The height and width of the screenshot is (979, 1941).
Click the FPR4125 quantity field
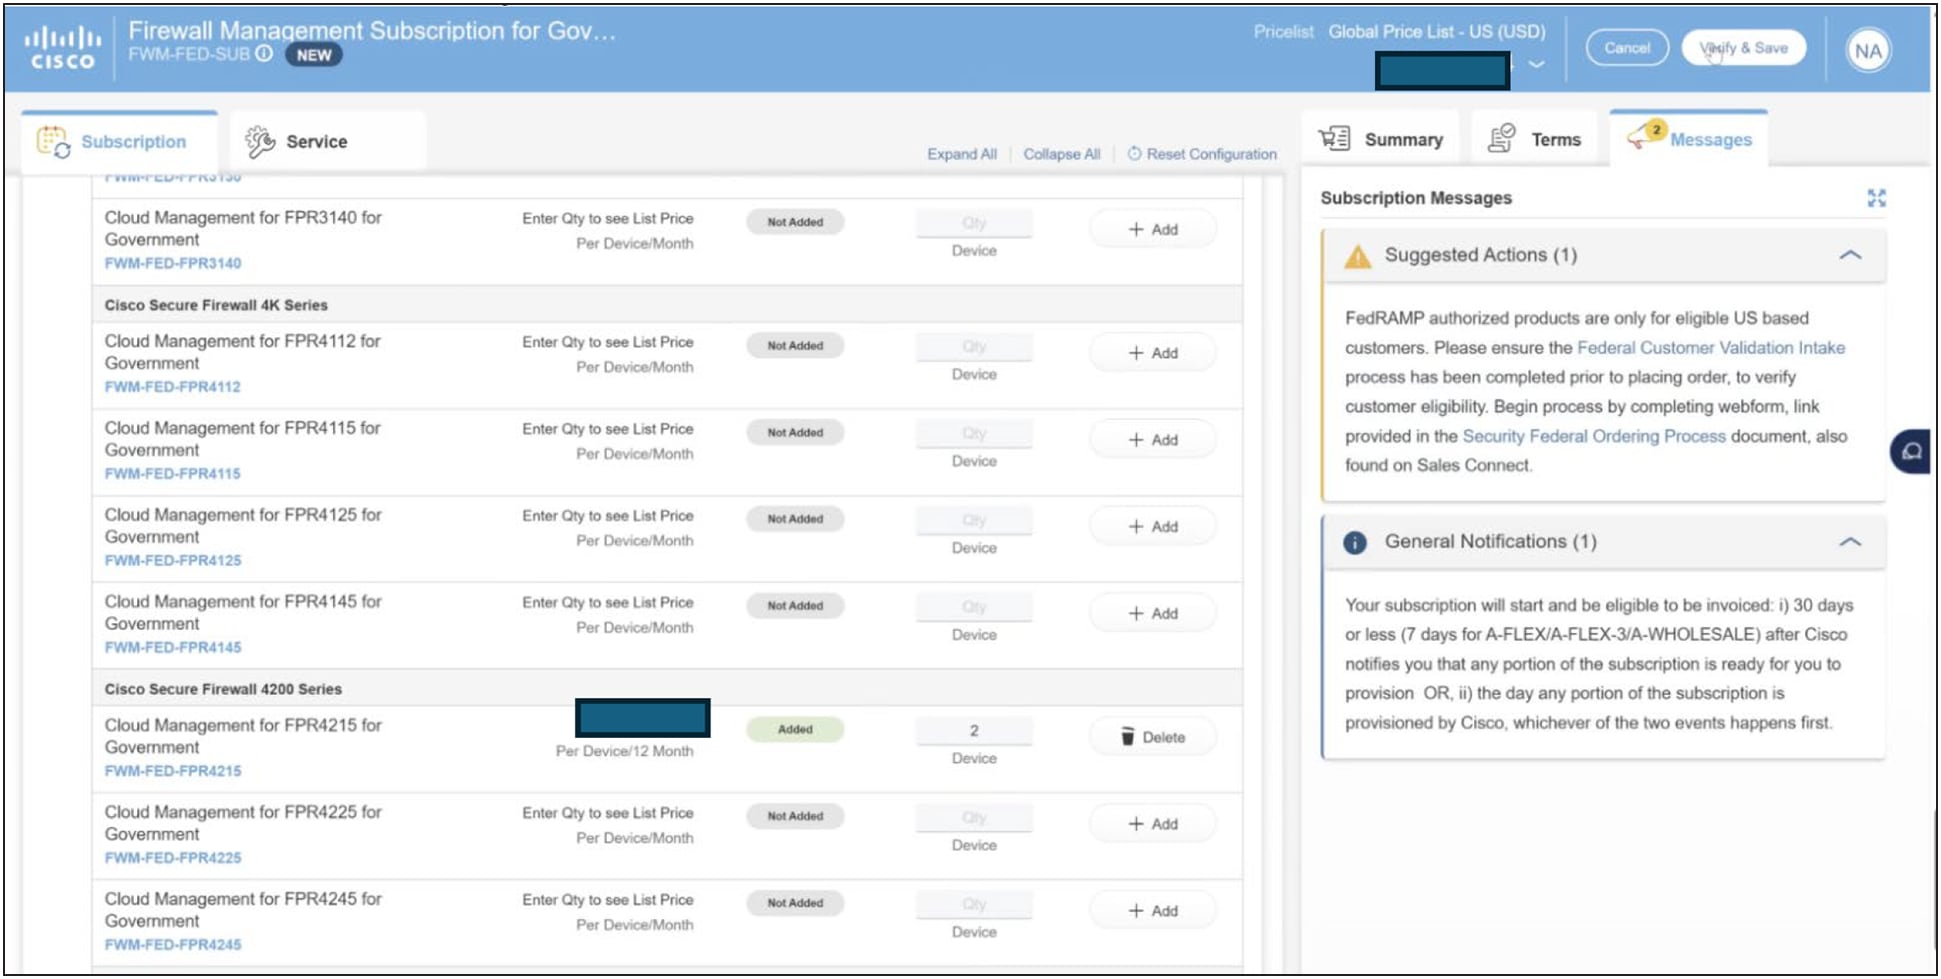pos(974,521)
